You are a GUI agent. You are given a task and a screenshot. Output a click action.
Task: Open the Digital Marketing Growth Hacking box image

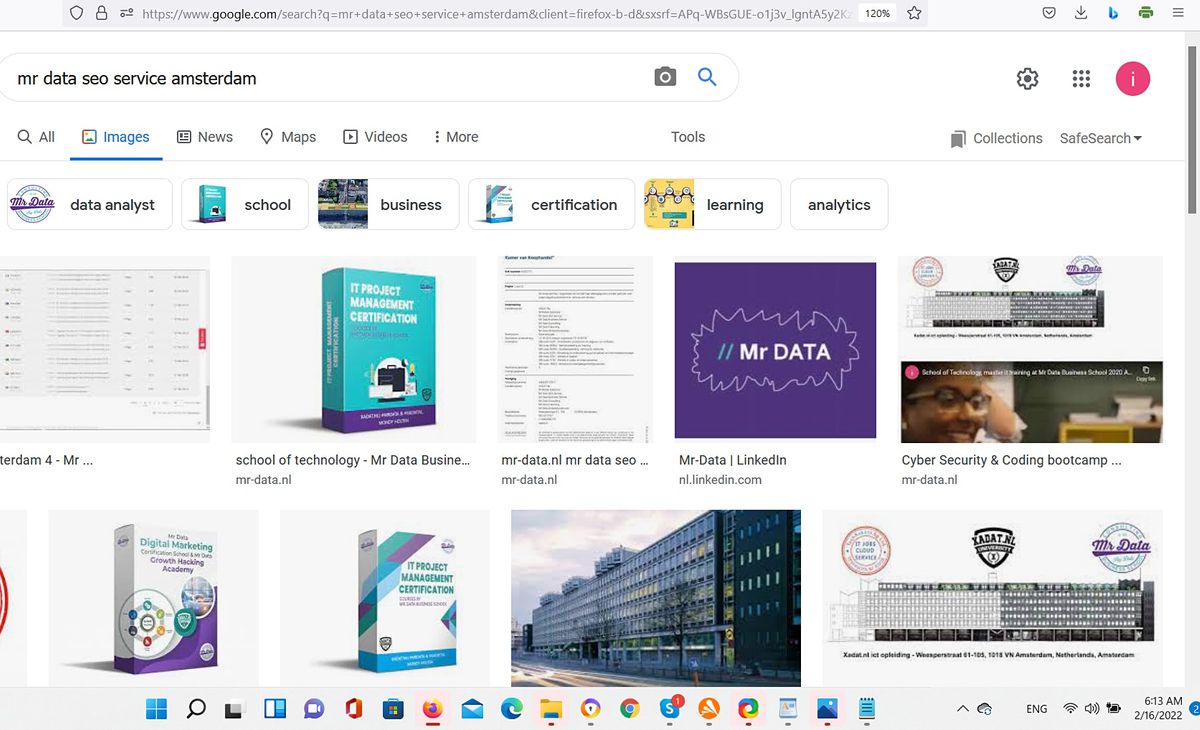[x=153, y=597]
